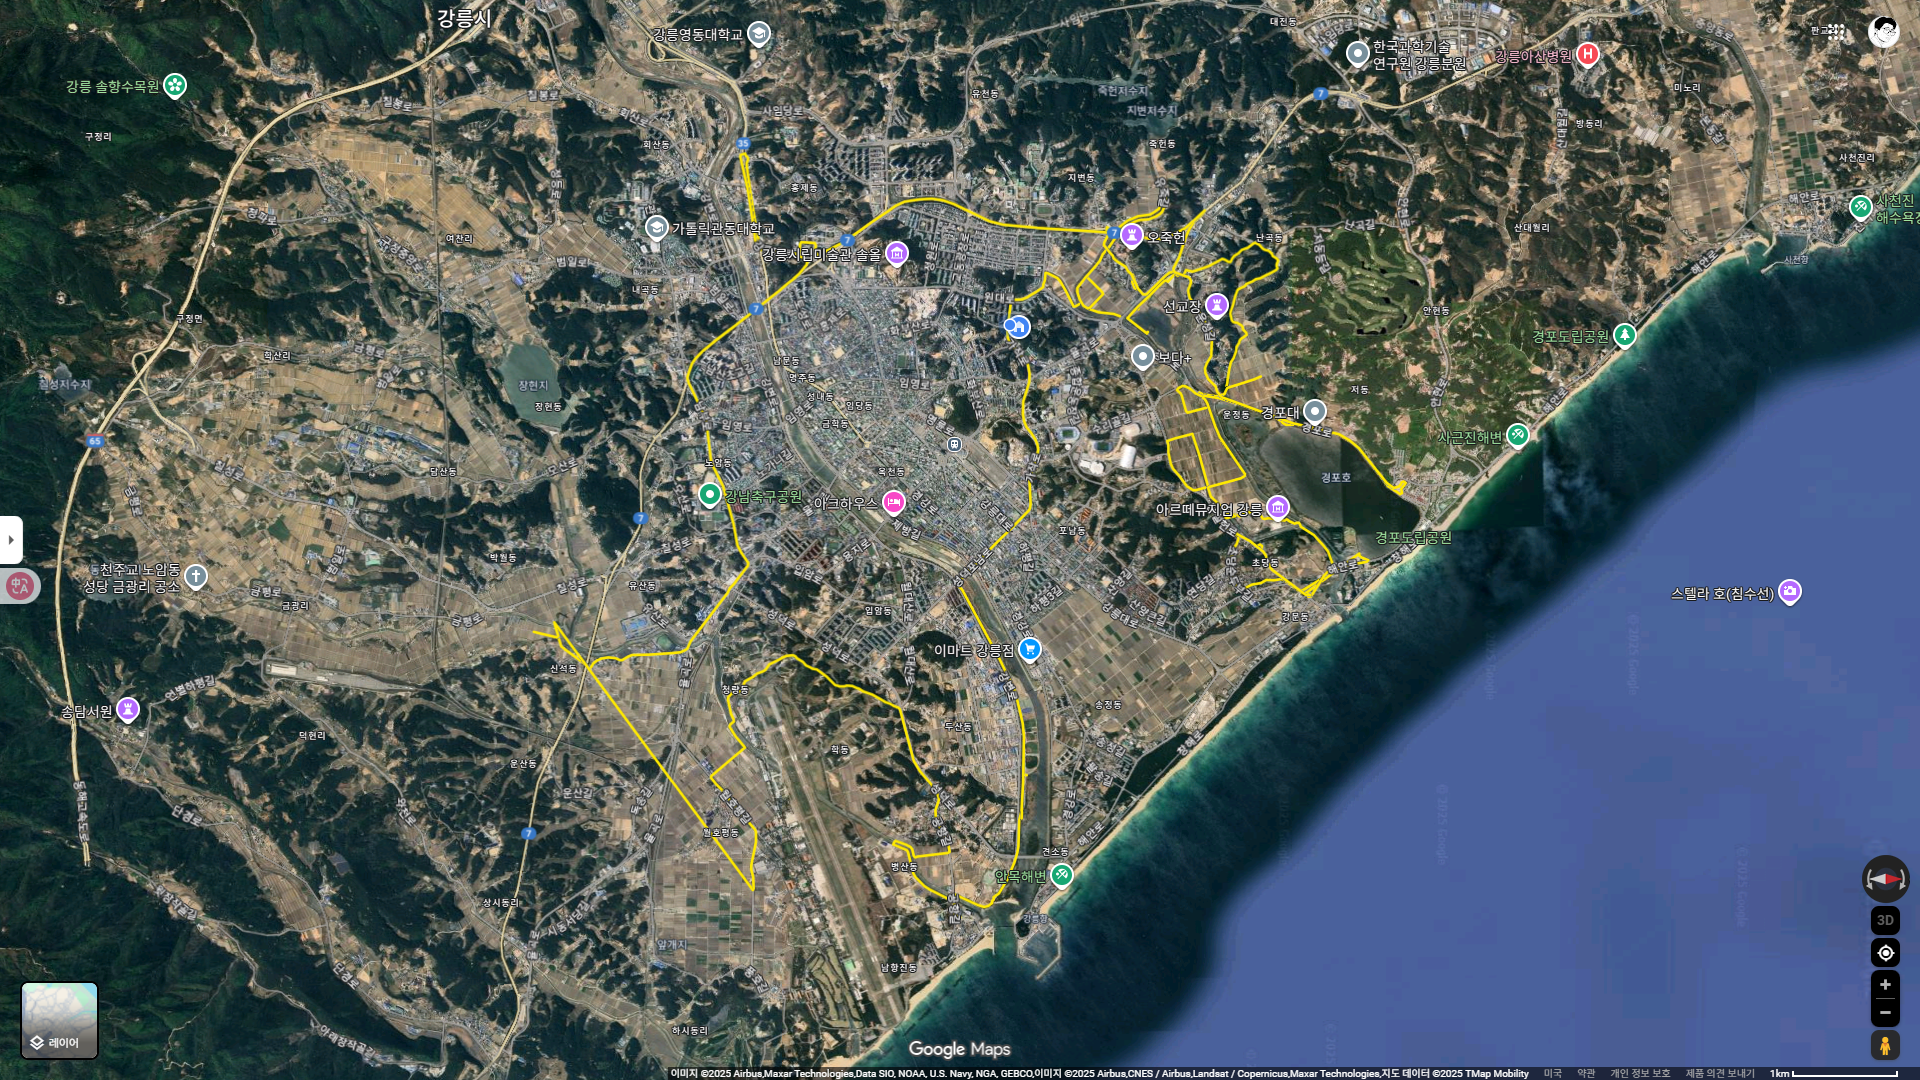Open the Google apps grid menu
This screenshot has height=1080, width=1920.
1837,32
